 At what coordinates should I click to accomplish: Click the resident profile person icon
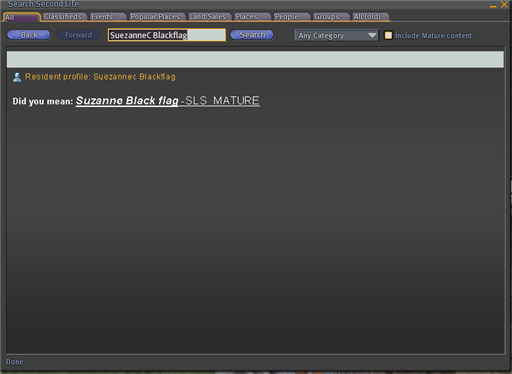17,77
